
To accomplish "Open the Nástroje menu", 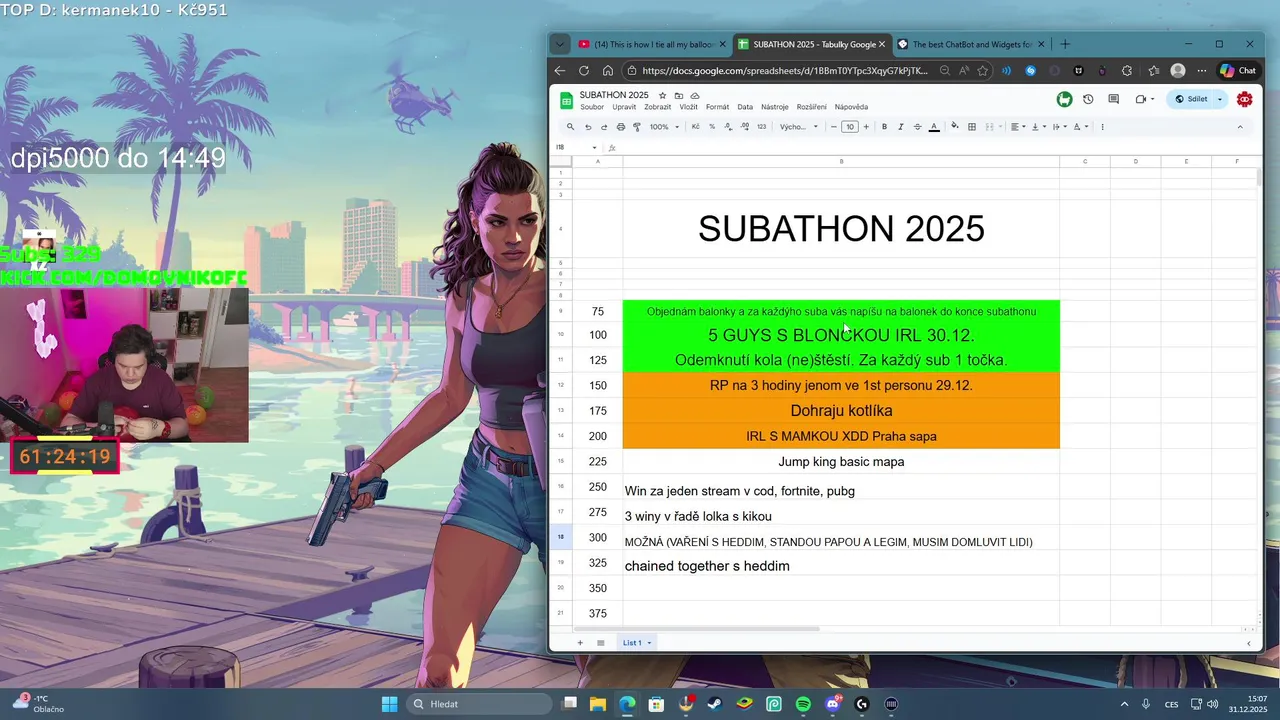I will tap(775, 107).
